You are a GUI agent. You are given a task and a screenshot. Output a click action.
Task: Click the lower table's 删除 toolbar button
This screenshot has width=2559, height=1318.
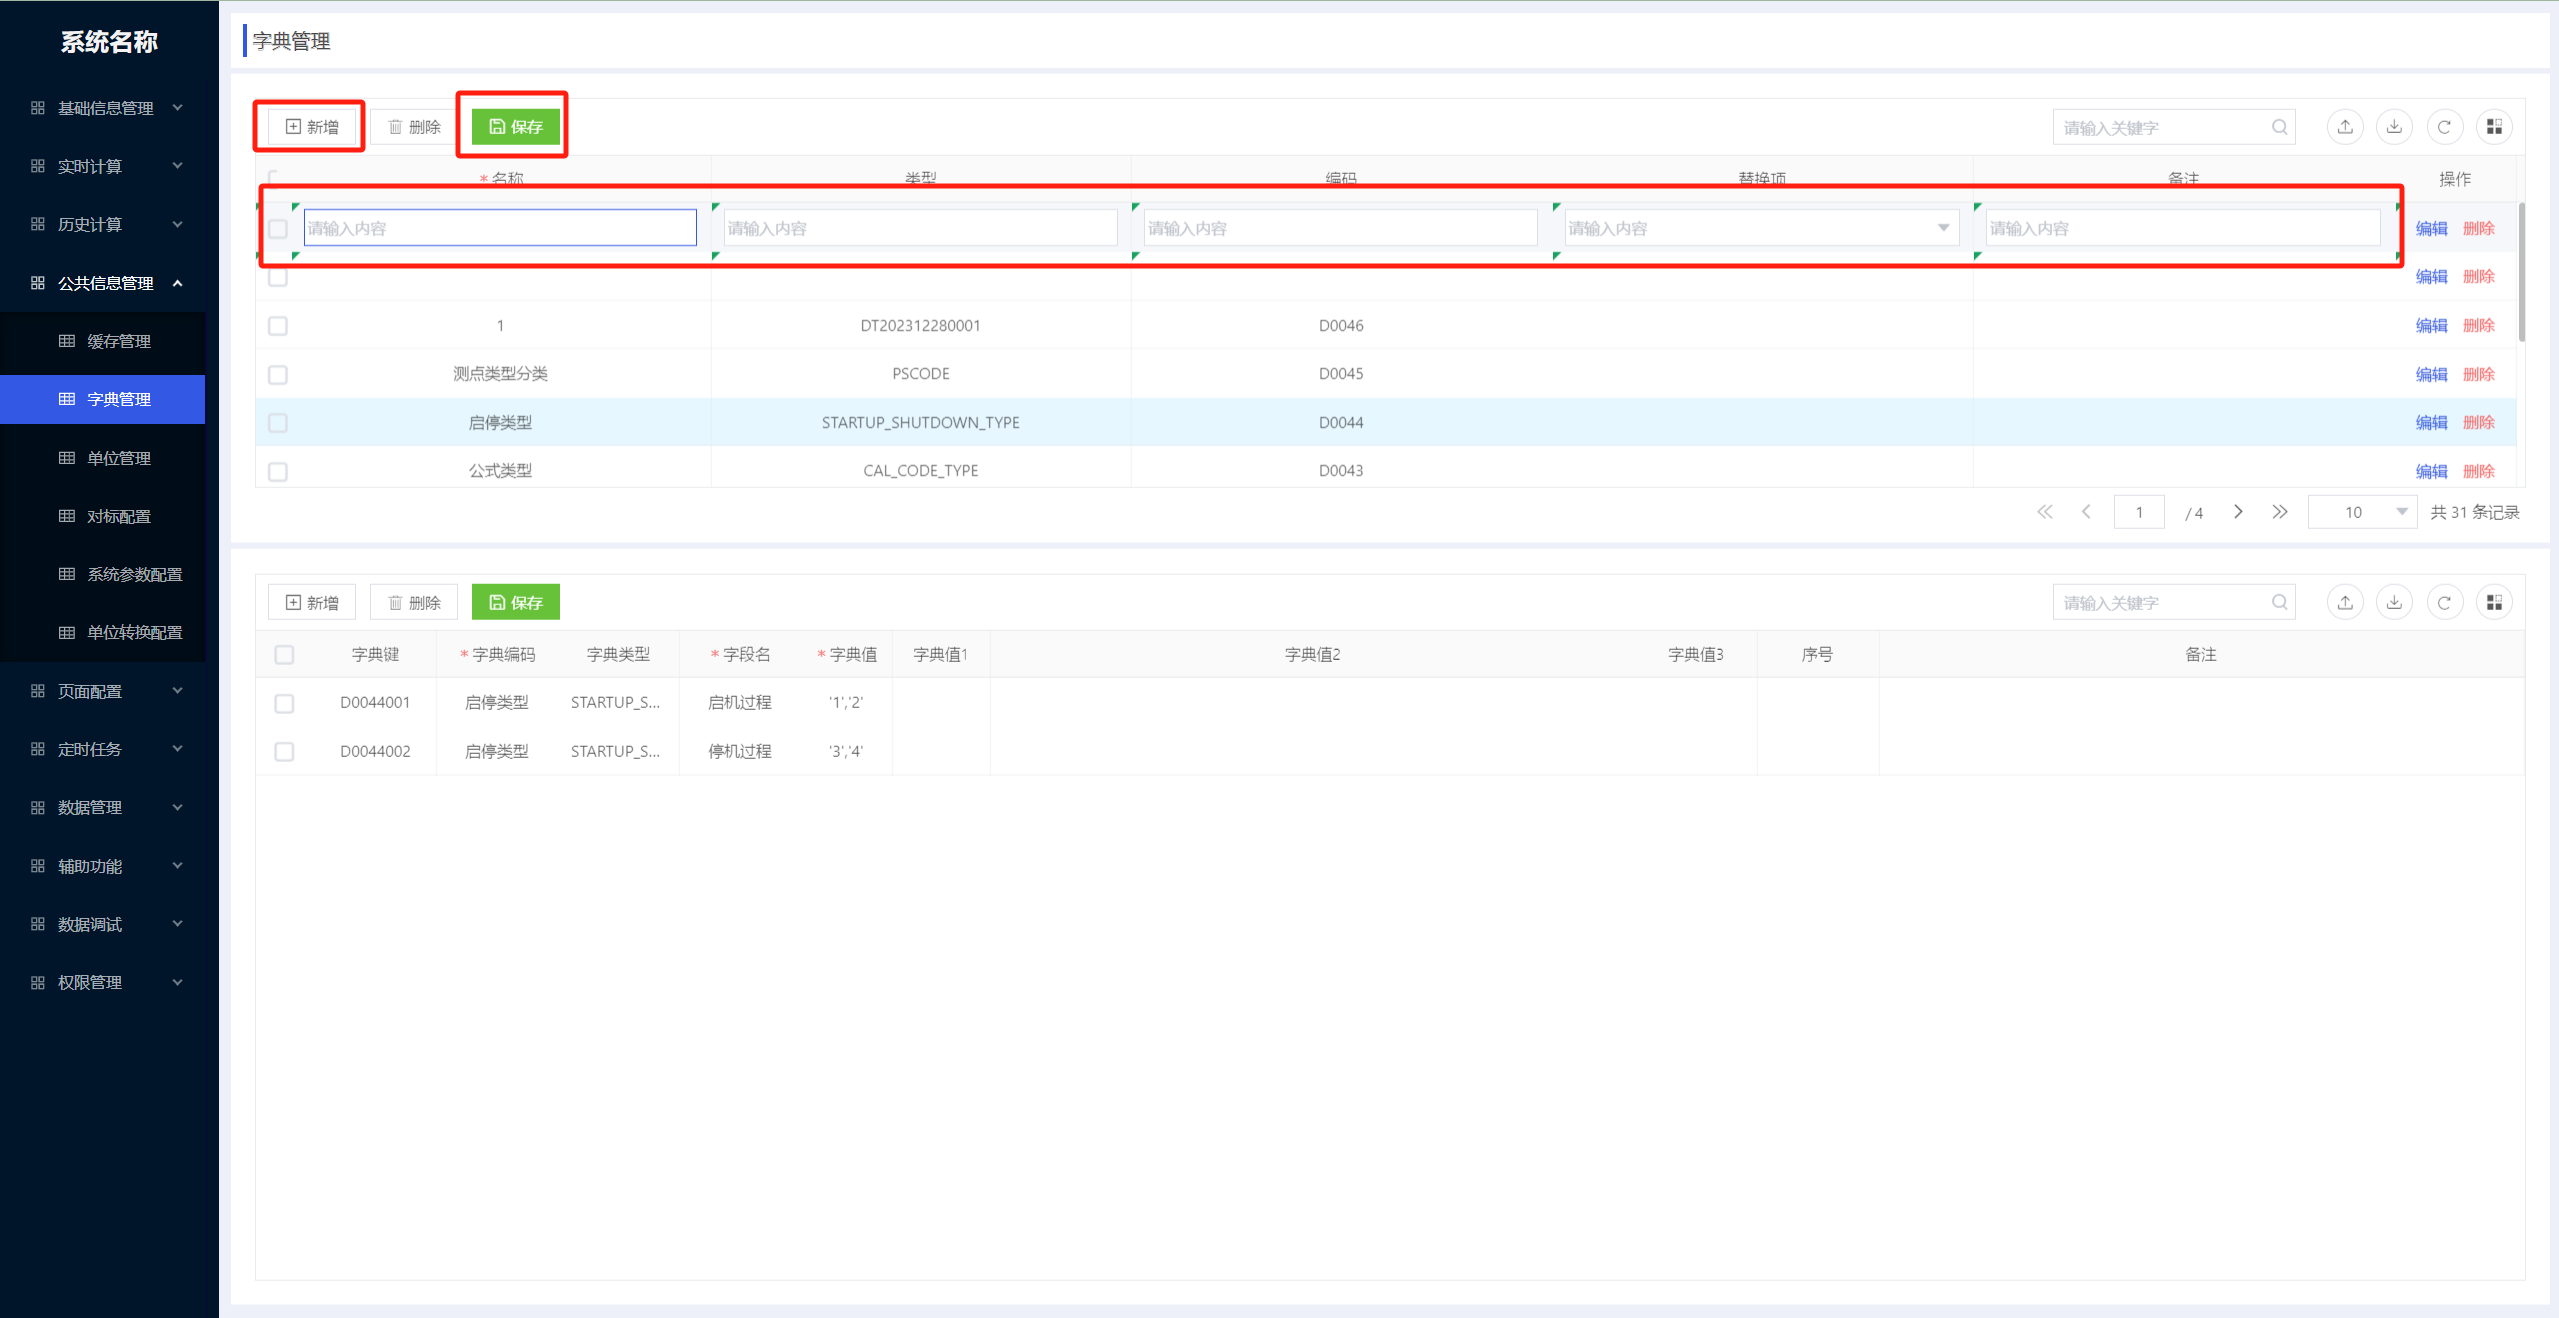pos(414,602)
